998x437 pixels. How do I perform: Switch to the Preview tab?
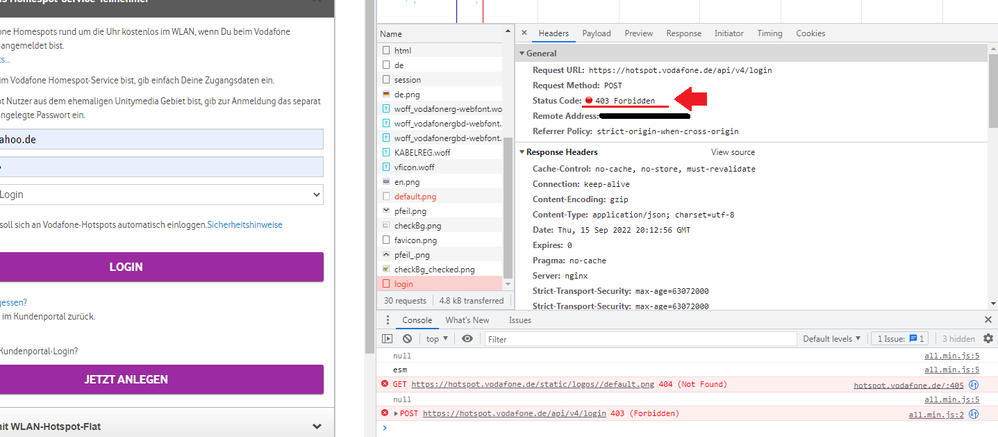pos(638,33)
